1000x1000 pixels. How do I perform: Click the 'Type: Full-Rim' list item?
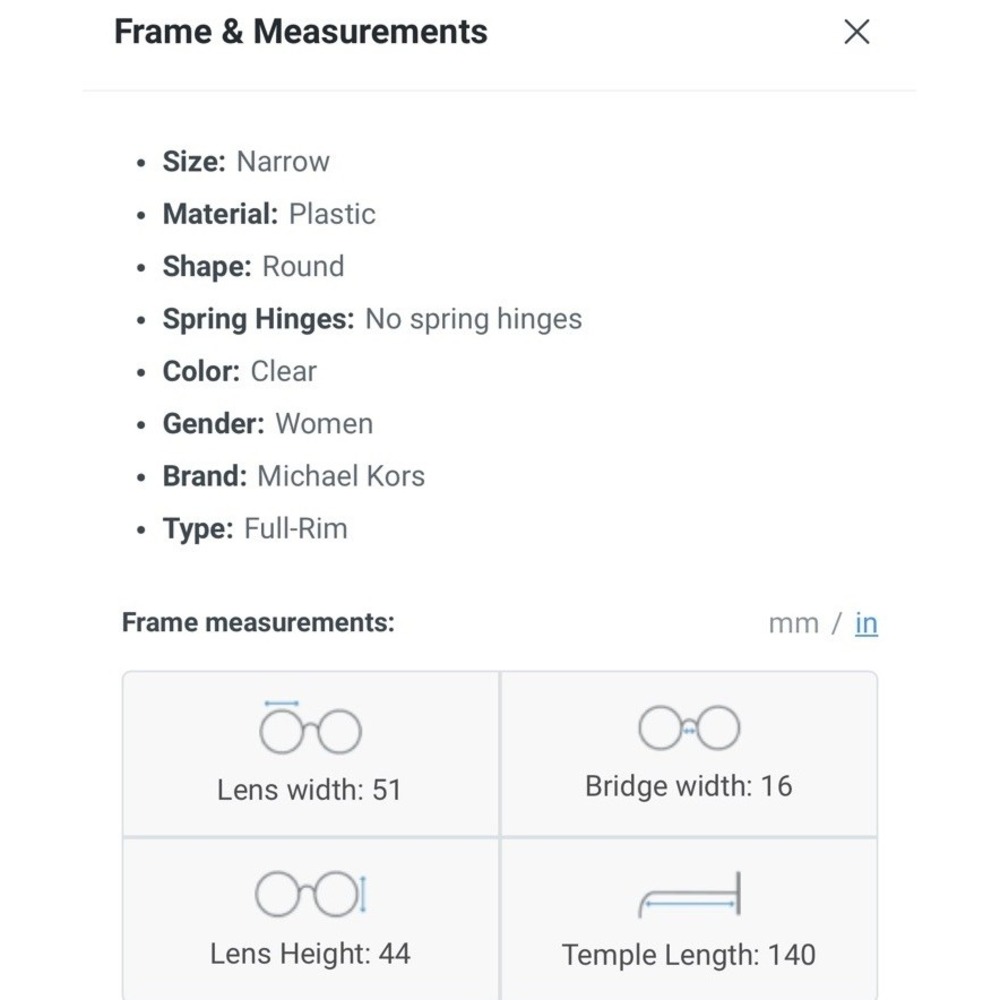255,529
